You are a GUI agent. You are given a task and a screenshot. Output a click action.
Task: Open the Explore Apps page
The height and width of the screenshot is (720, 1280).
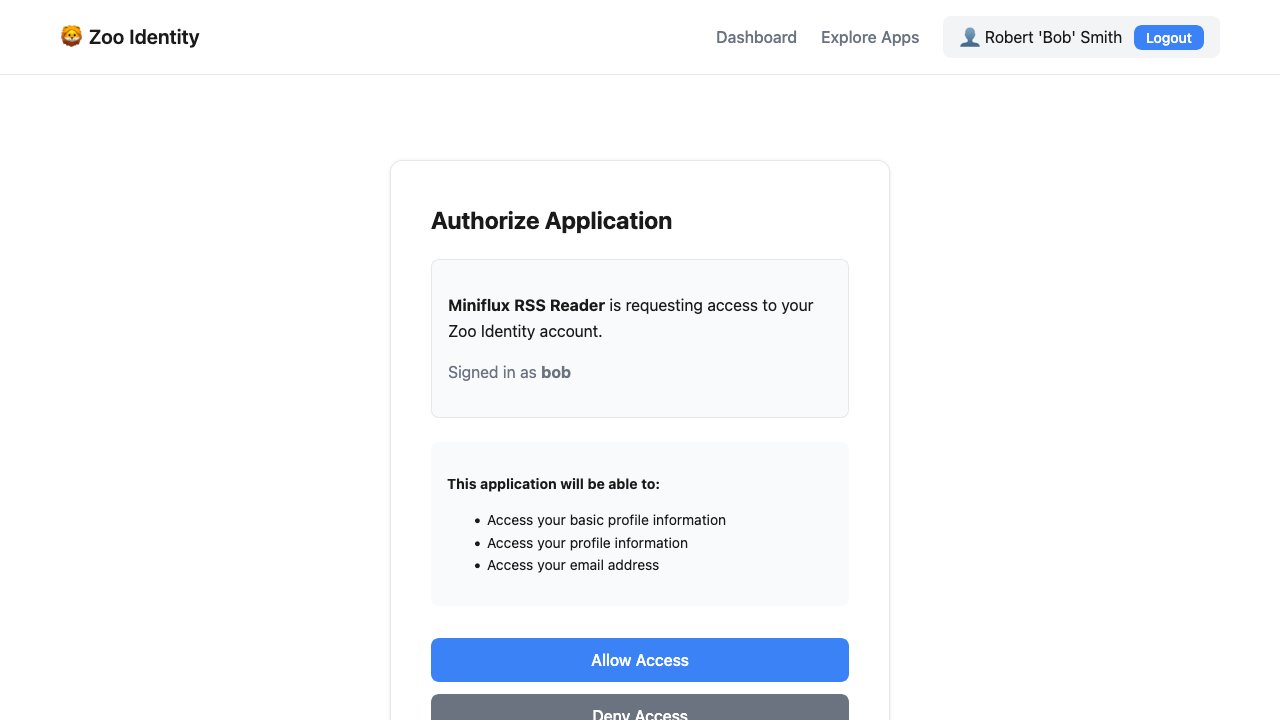pos(869,37)
